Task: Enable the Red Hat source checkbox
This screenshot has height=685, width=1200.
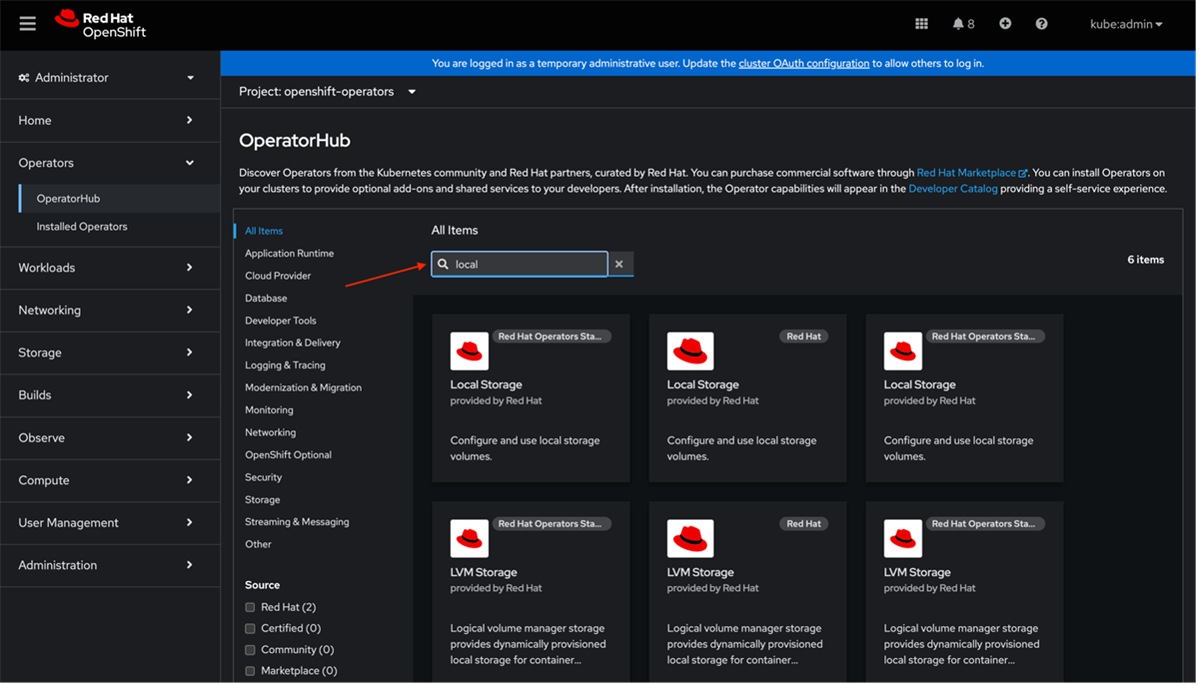Action: [249, 607]
